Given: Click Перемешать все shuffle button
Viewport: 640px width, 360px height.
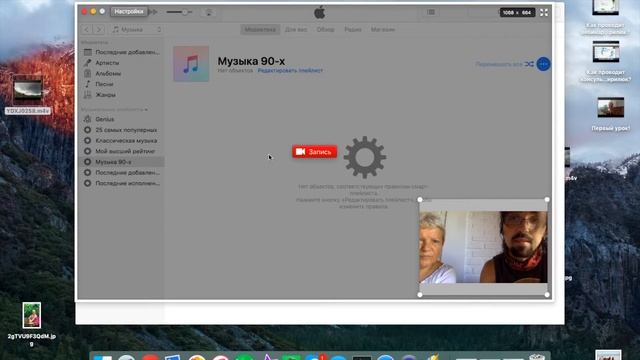Looking at the screenshot, I should tap(504, 64).
